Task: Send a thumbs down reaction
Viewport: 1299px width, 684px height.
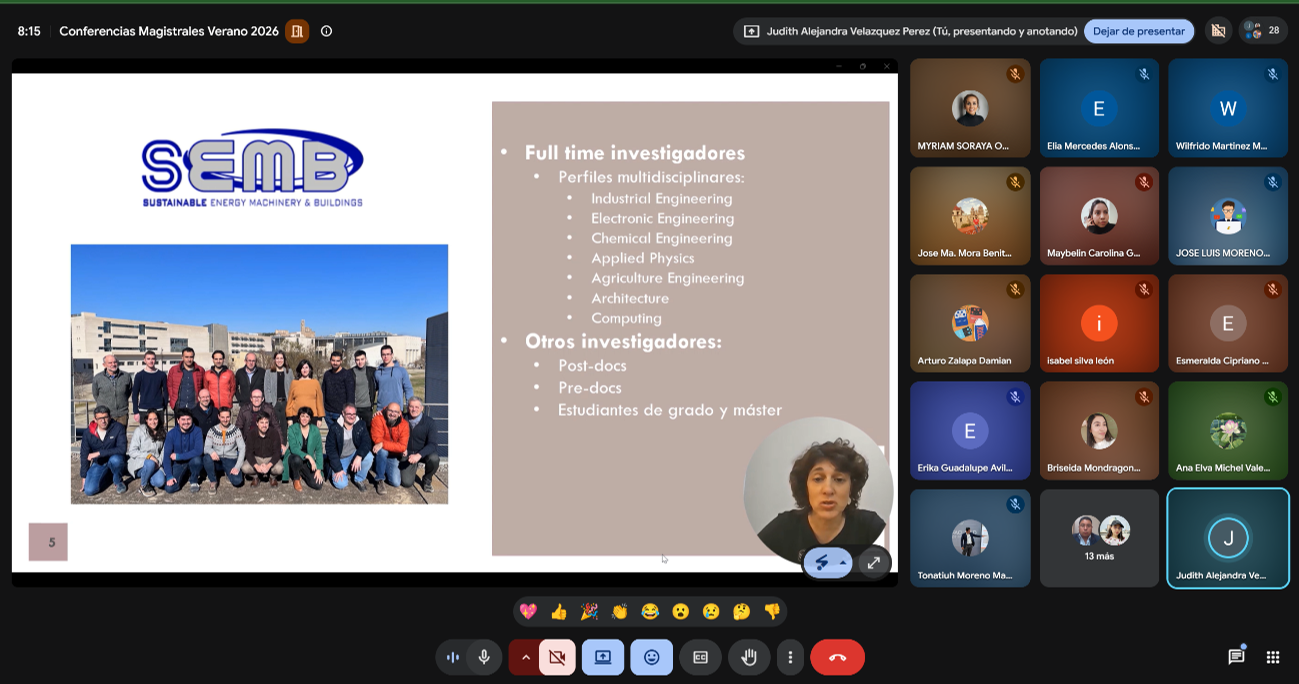Action: [772, 611]
